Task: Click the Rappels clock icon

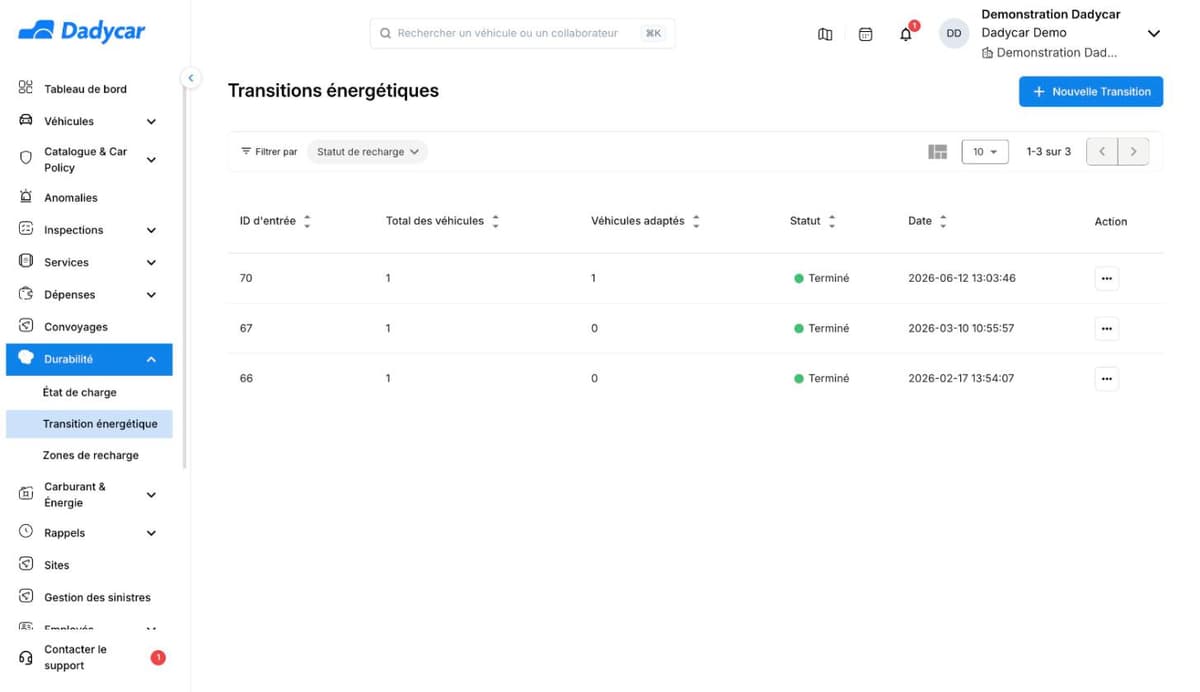Action: pos(26,532)
